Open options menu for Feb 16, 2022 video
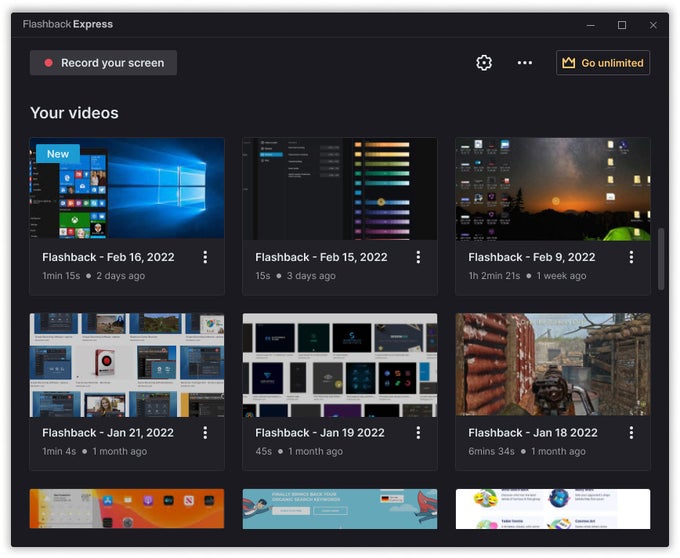This screenshot has width=680, height=558. 205,257
